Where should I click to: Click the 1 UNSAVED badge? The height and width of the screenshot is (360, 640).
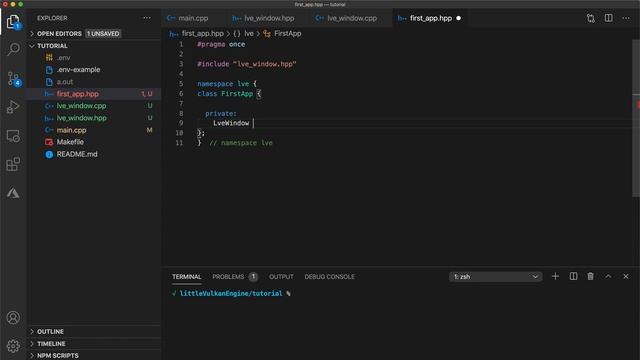tap(103, 33)
